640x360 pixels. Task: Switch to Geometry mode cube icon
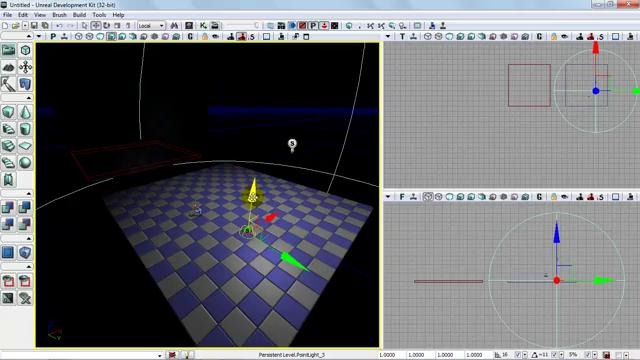pos(25,50)
